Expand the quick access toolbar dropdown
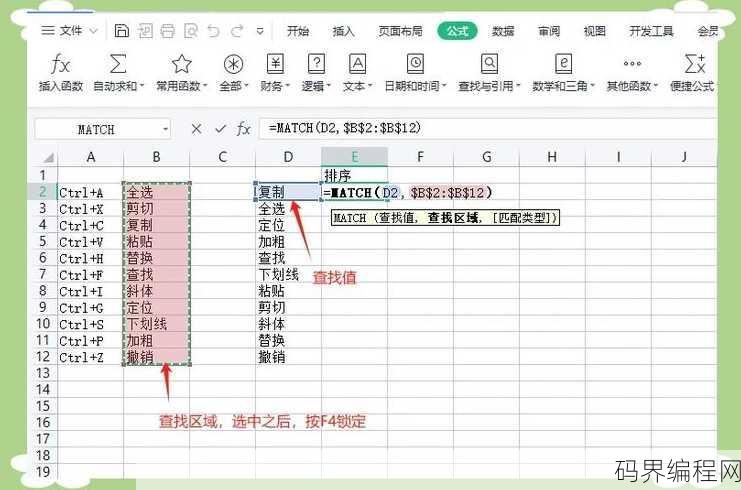The image size is (741, 490). (260, 31)
